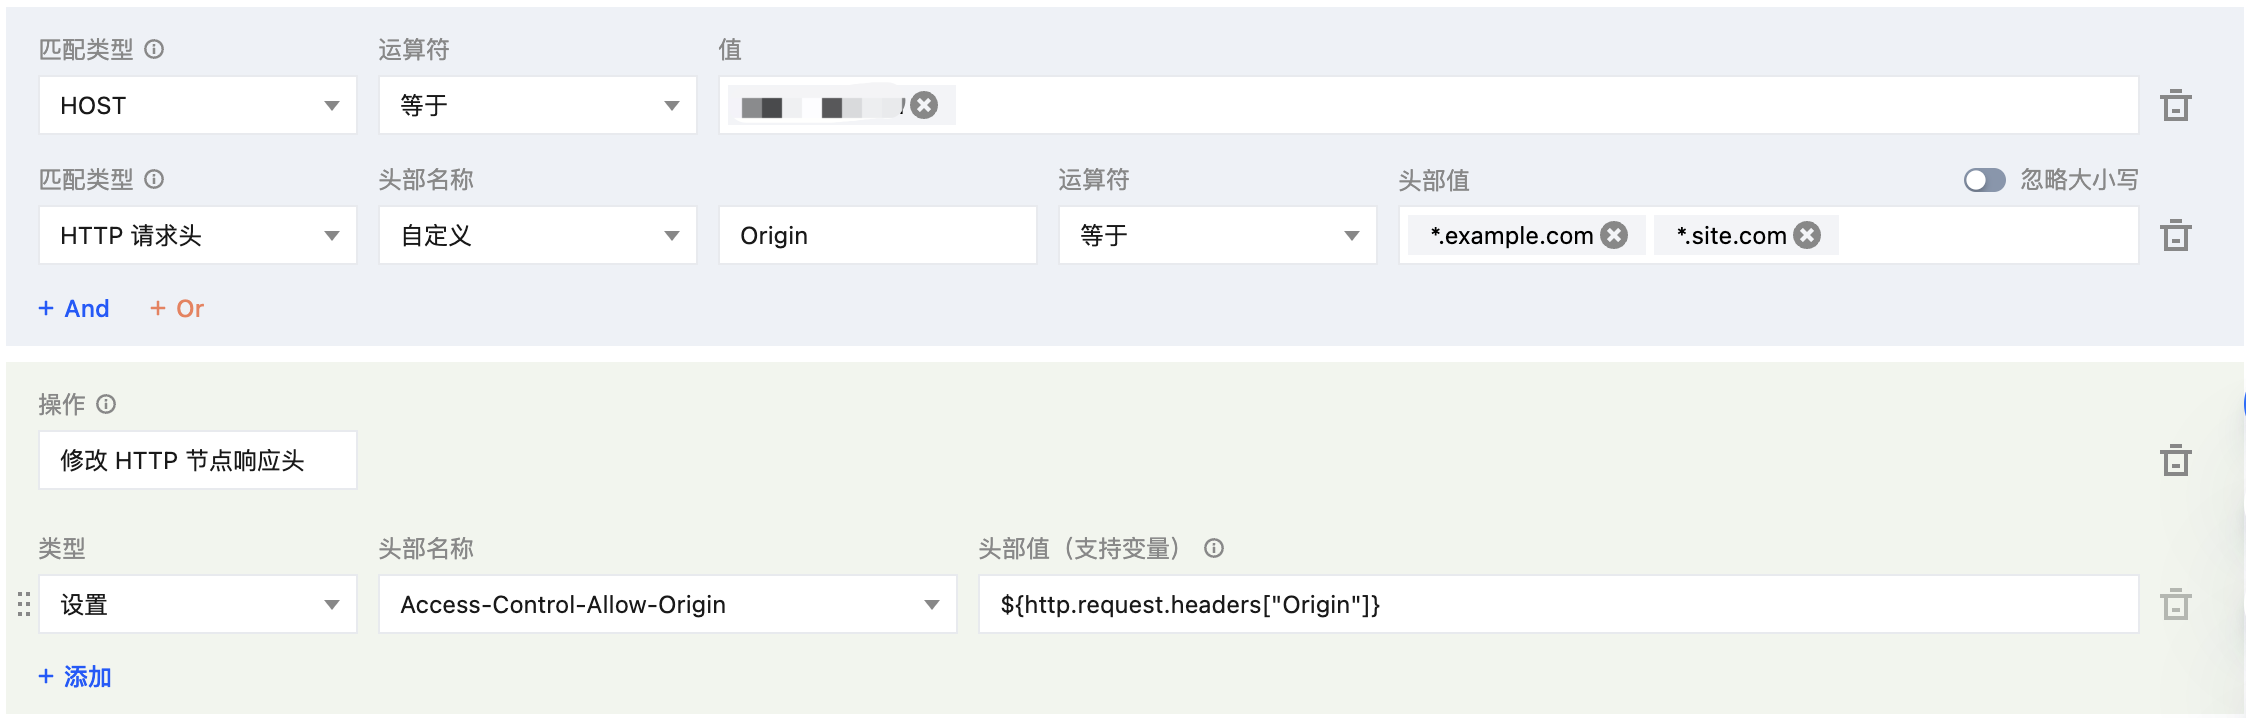
Task: Delete the 修改 HTTP 节点响应头 operation
Action: click(x=2175, y=461)
